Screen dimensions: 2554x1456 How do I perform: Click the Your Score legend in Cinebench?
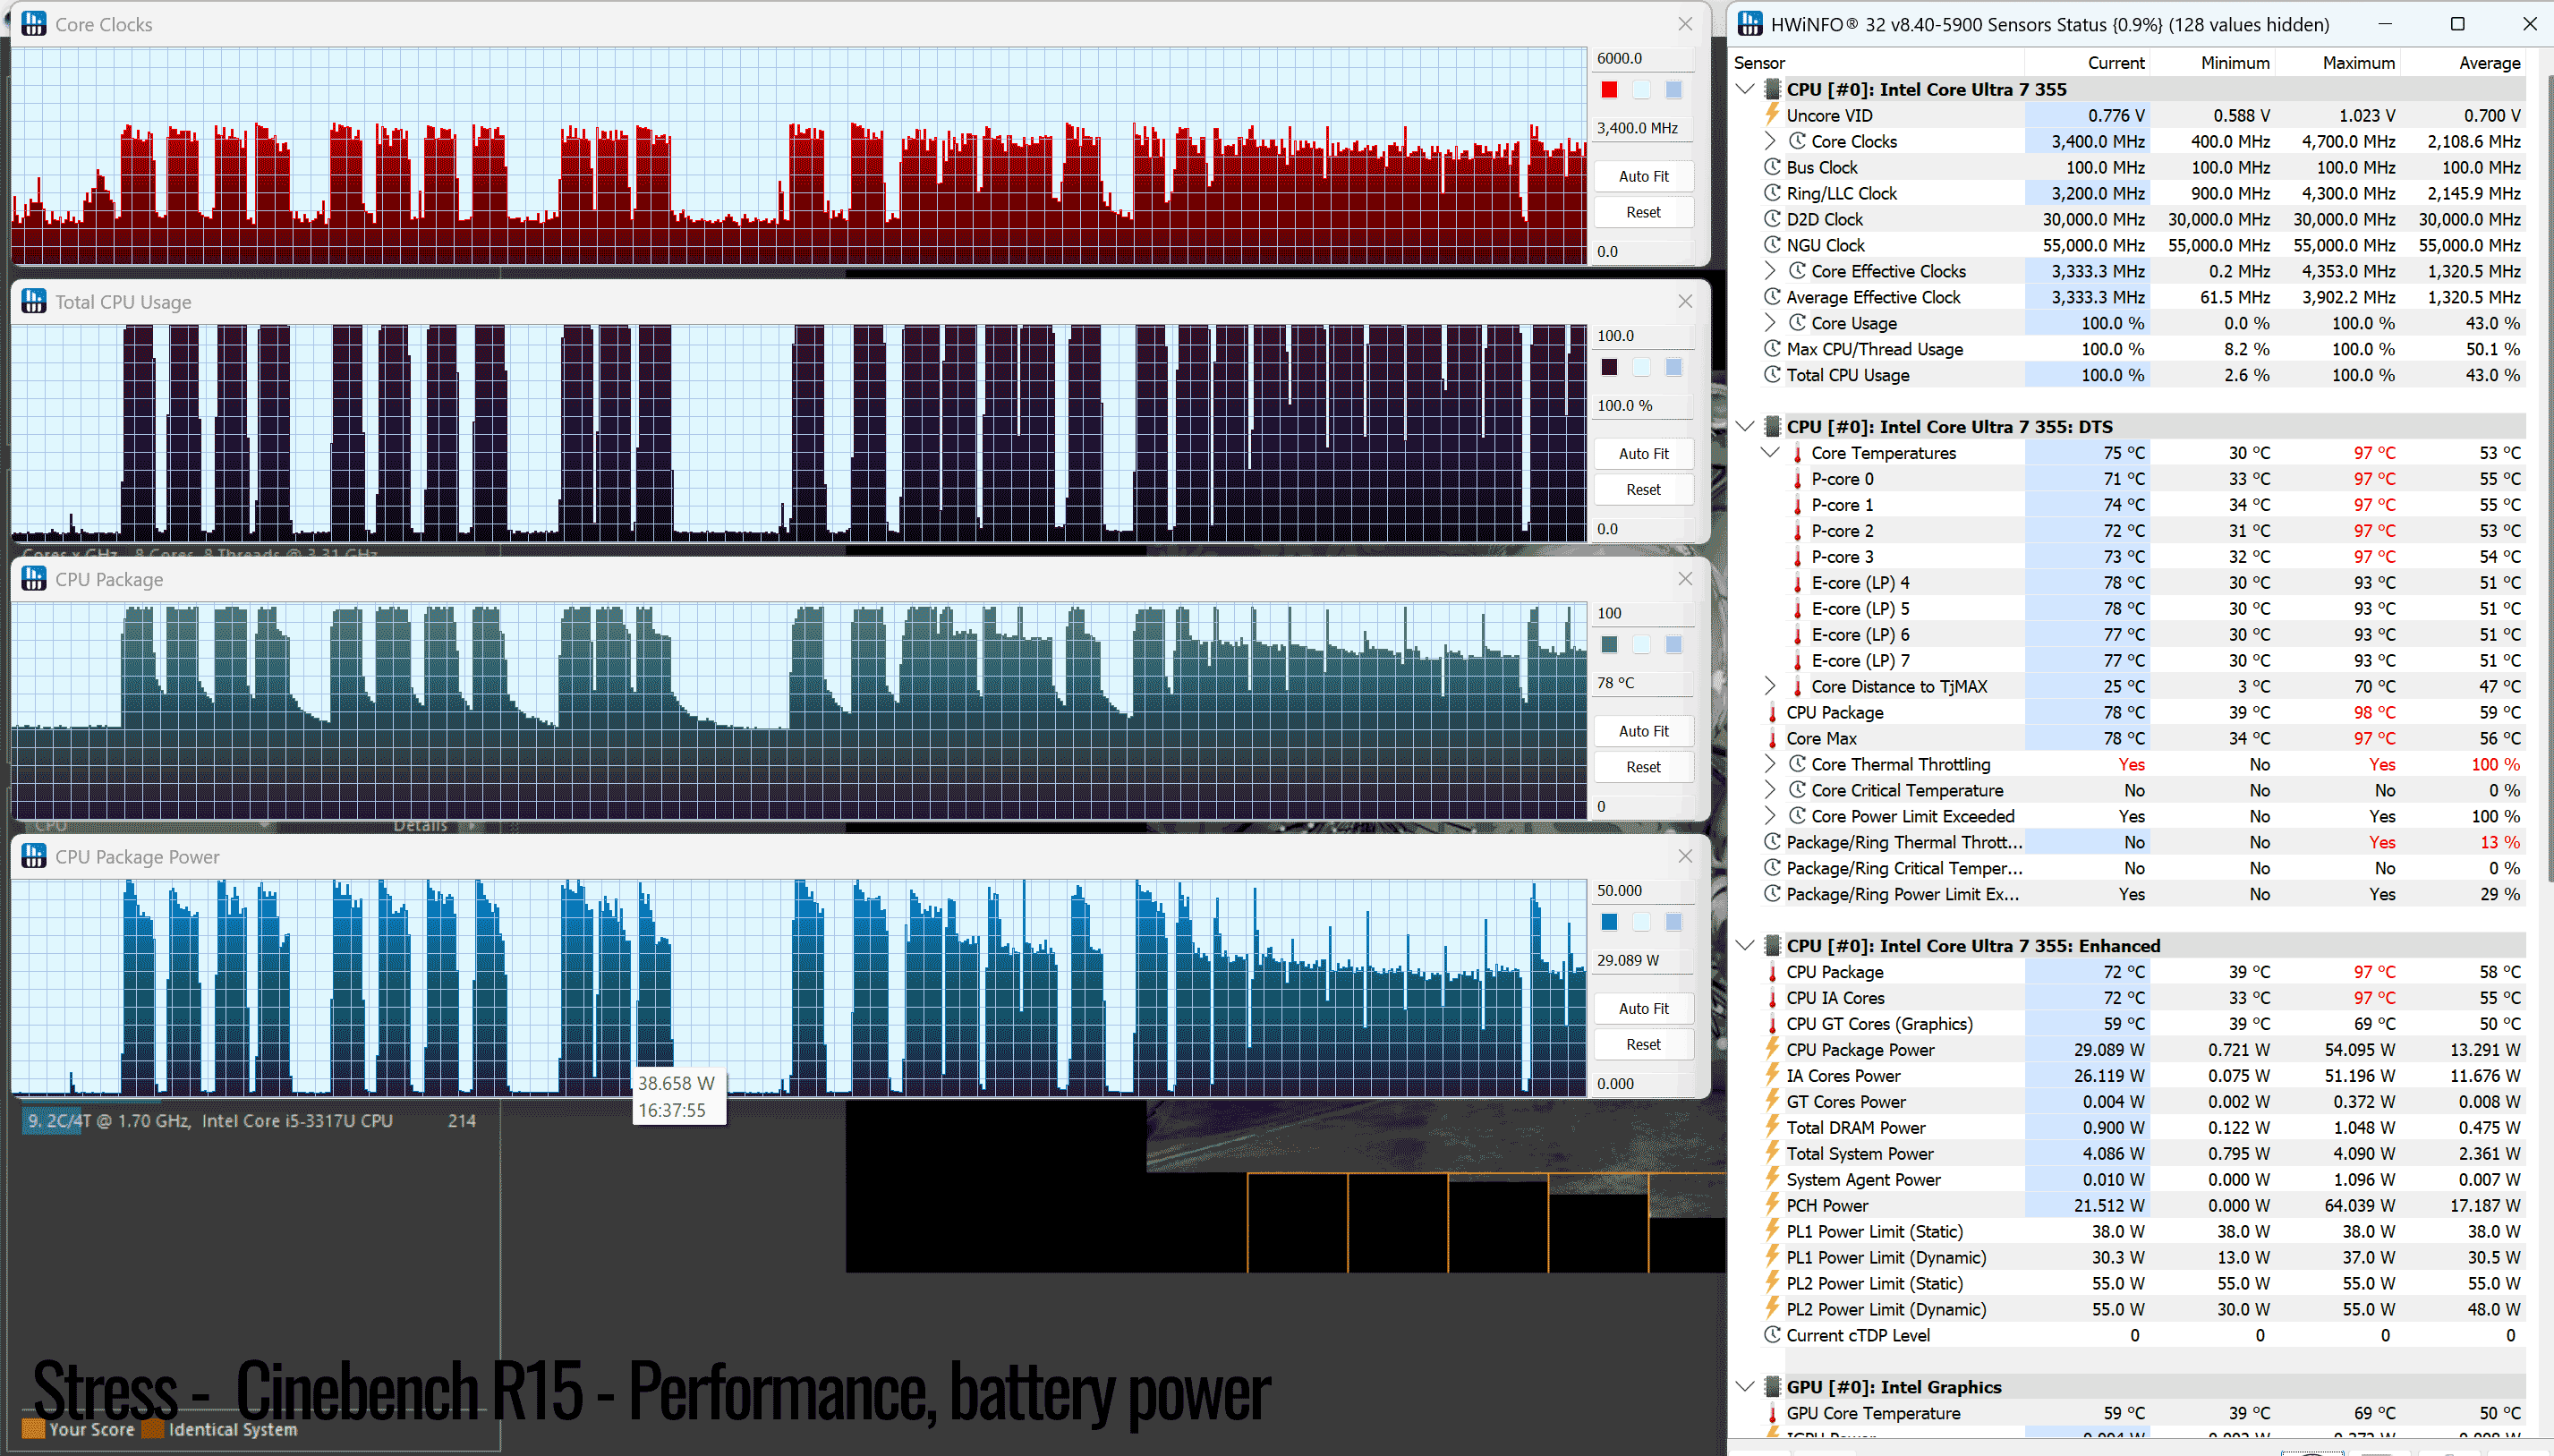pyautogui.click(x=79, y=1430)
